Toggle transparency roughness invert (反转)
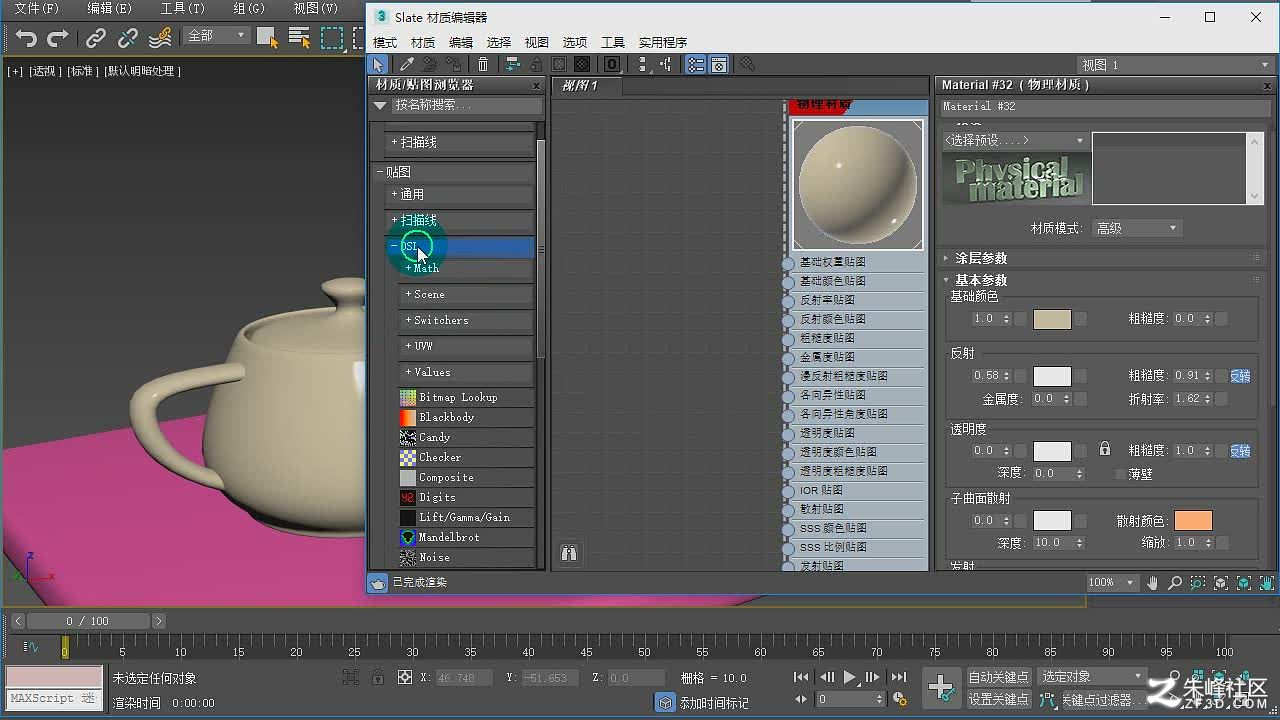Image resolution: width=1280 pixels, height=720 pixels. [1240, 450]
